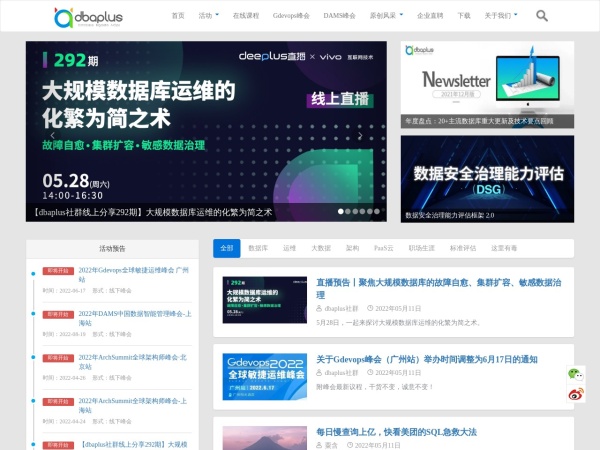Click the dbaplus logo
This screenshot has height=450, width=600.
pos(88,17)
